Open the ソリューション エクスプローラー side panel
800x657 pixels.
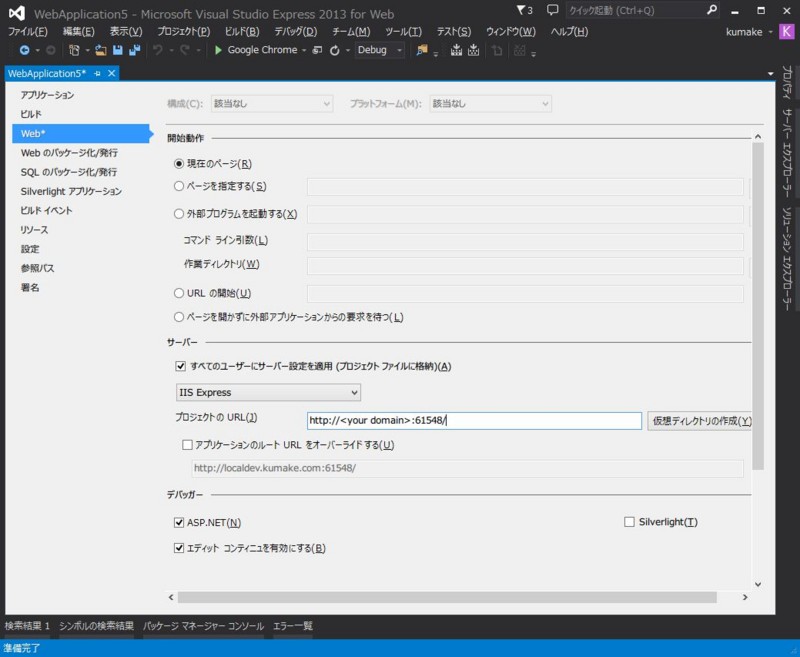tap(787, 259)
